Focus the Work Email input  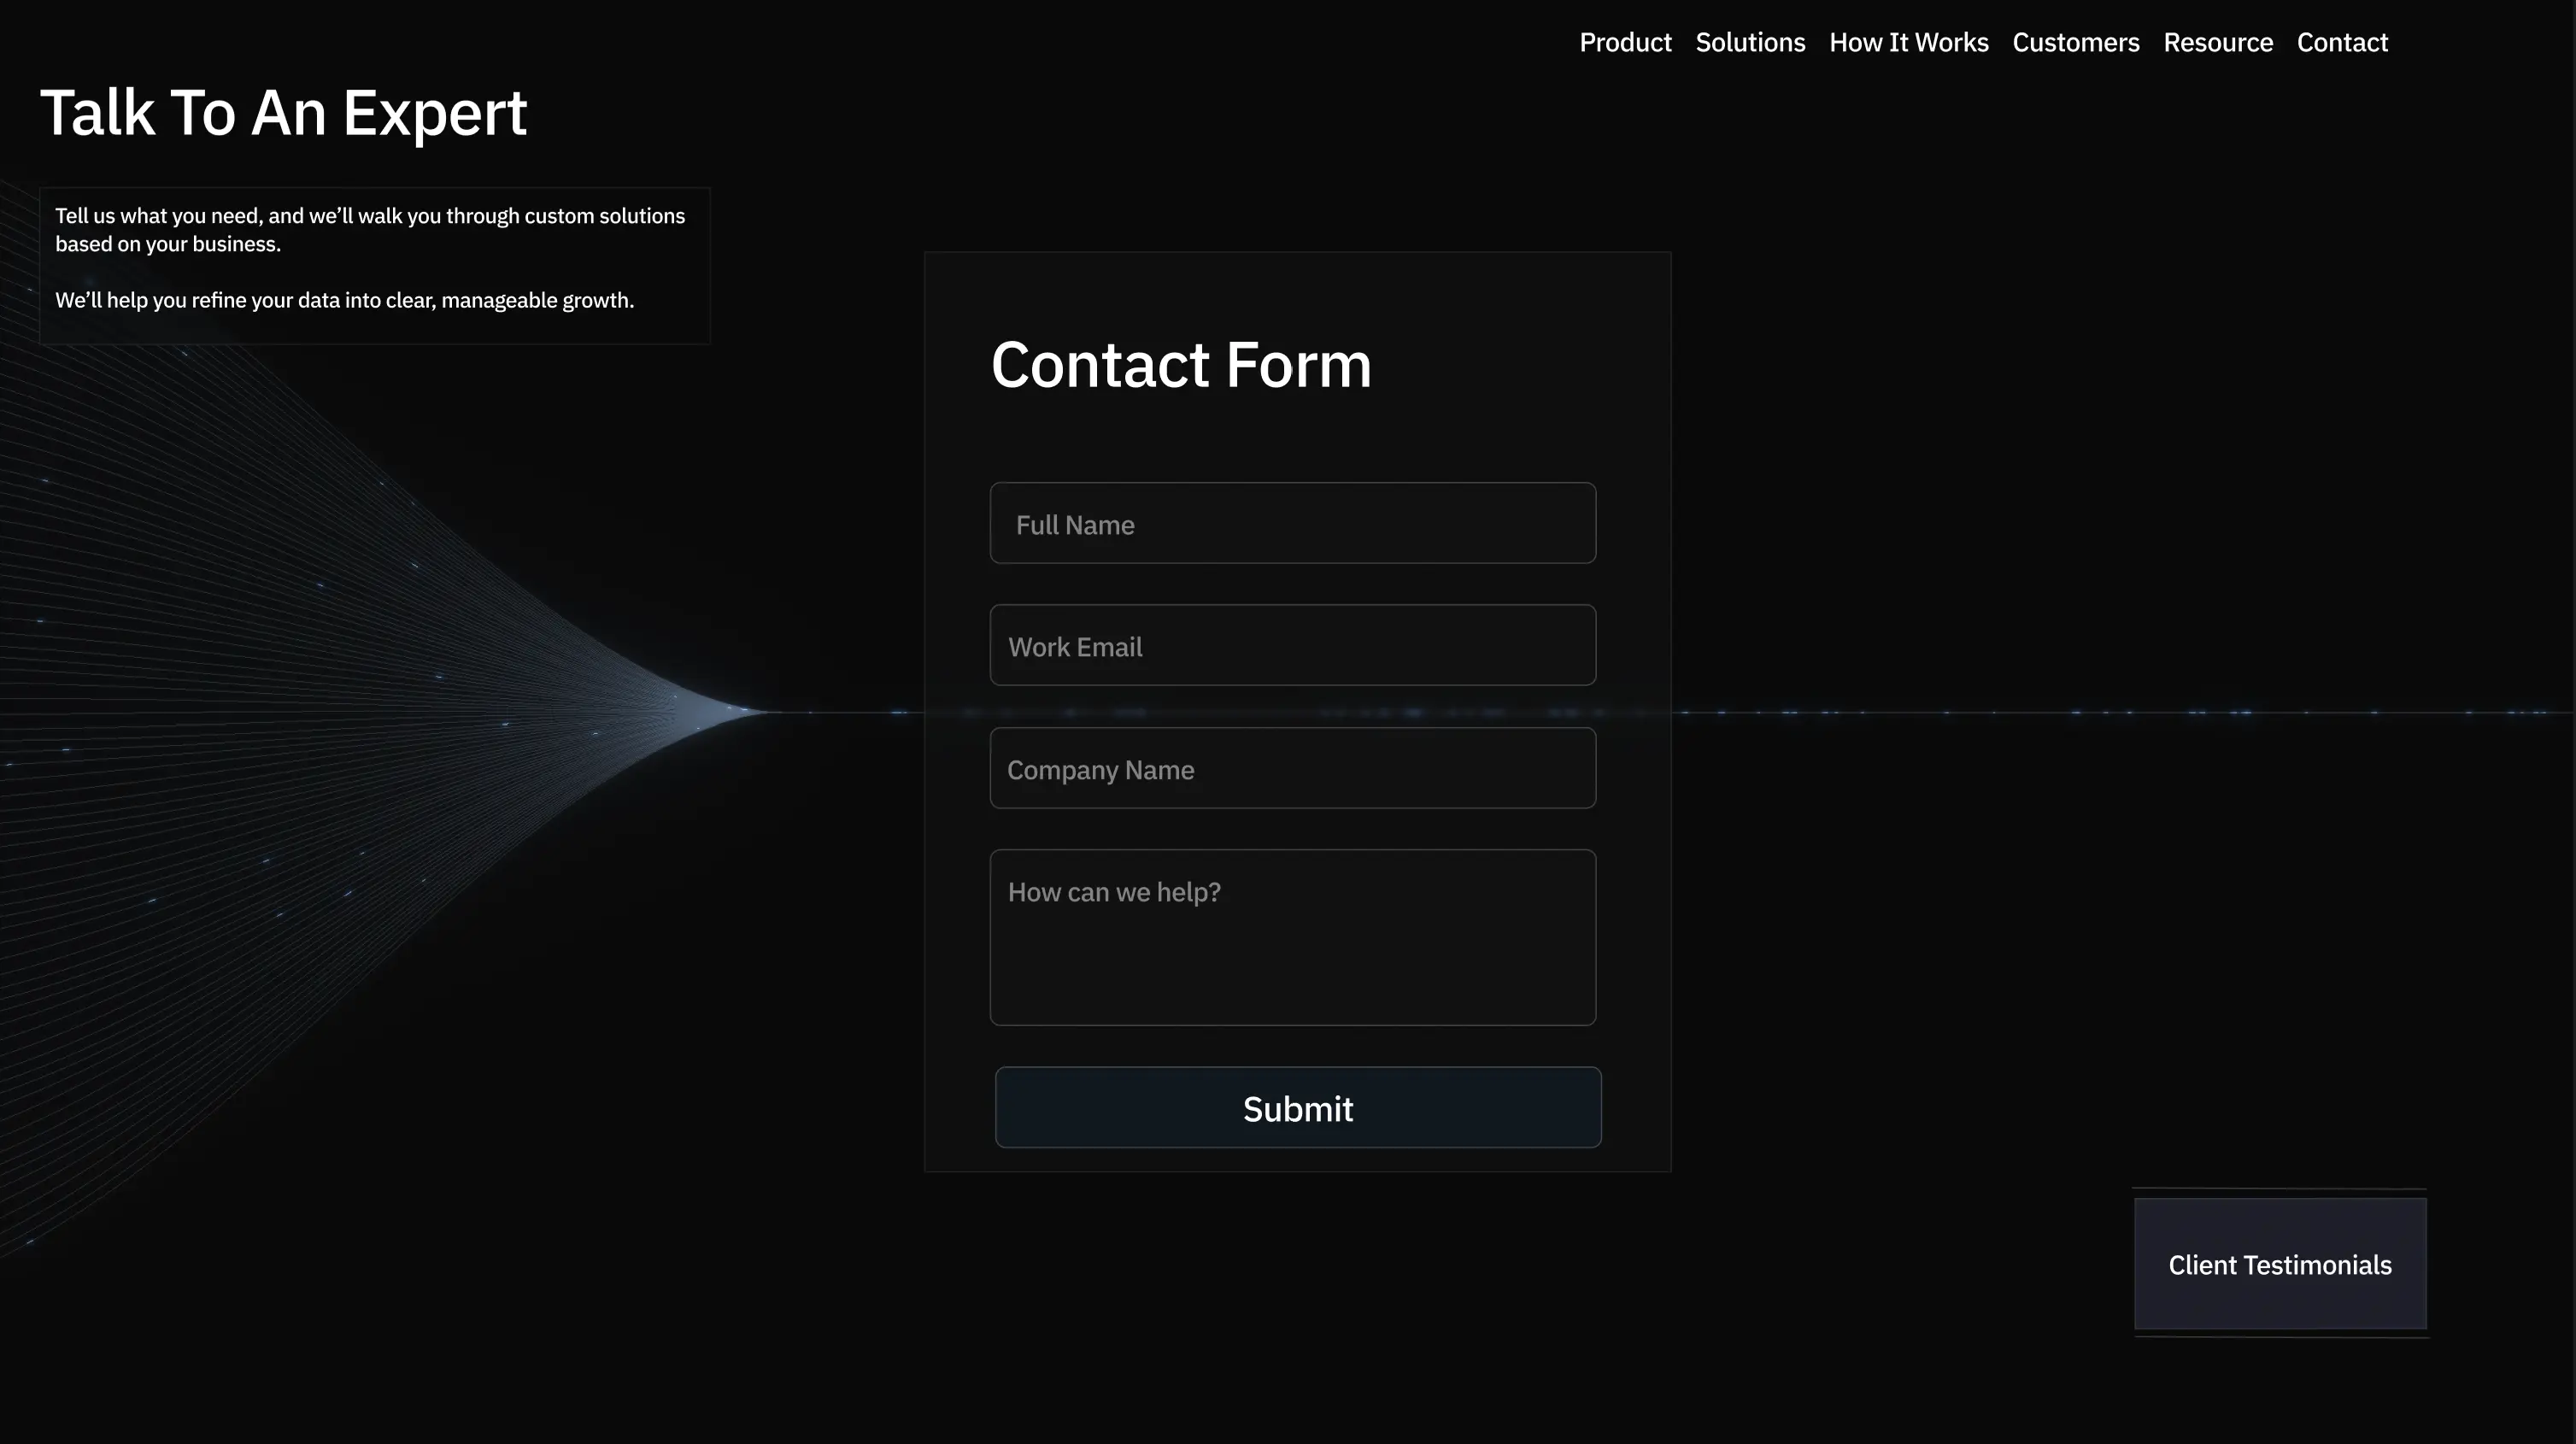(x=1292, y=645)
